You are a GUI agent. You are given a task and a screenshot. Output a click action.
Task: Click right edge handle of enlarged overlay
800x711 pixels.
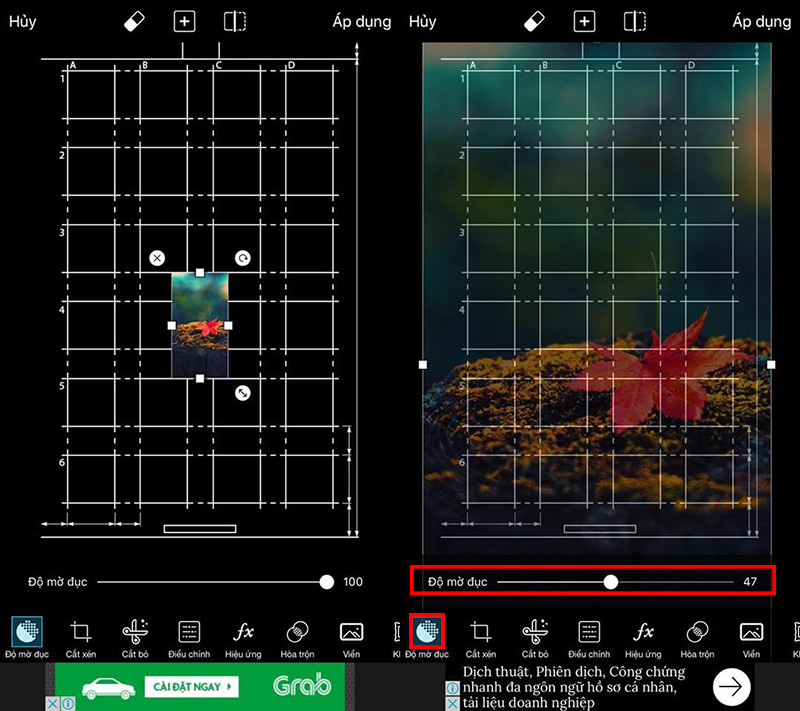tap(771, 365)
